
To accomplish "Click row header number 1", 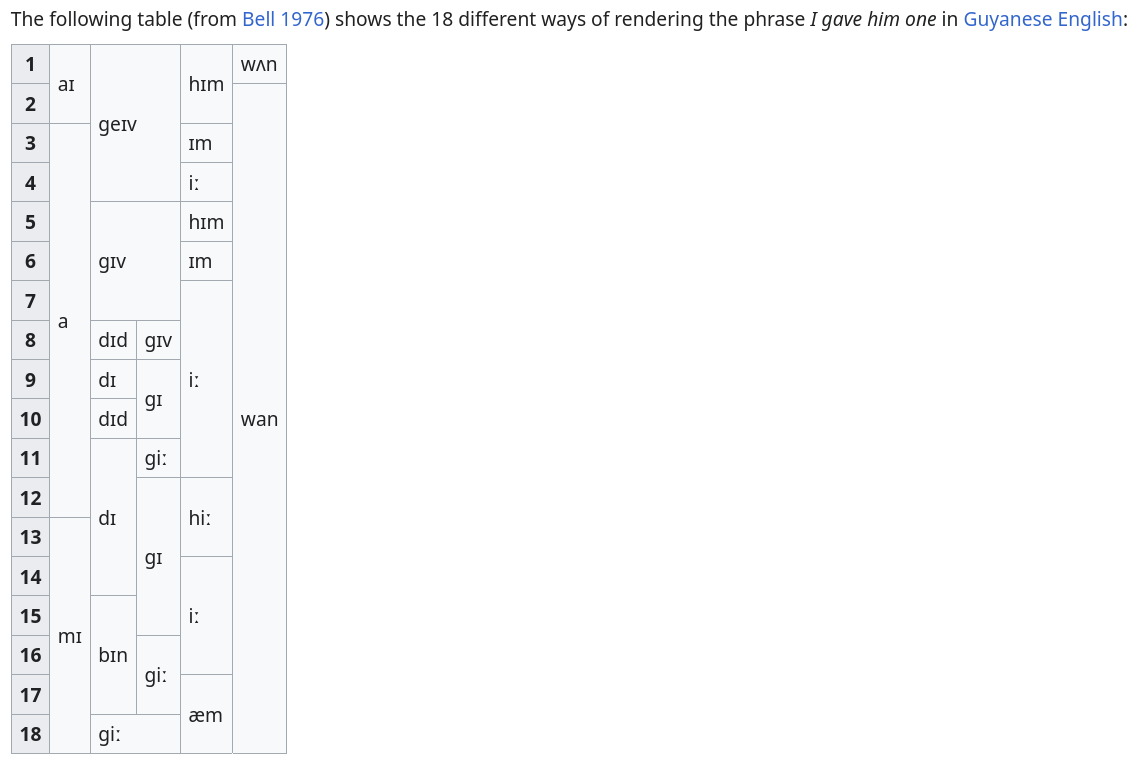I will 30,64.
